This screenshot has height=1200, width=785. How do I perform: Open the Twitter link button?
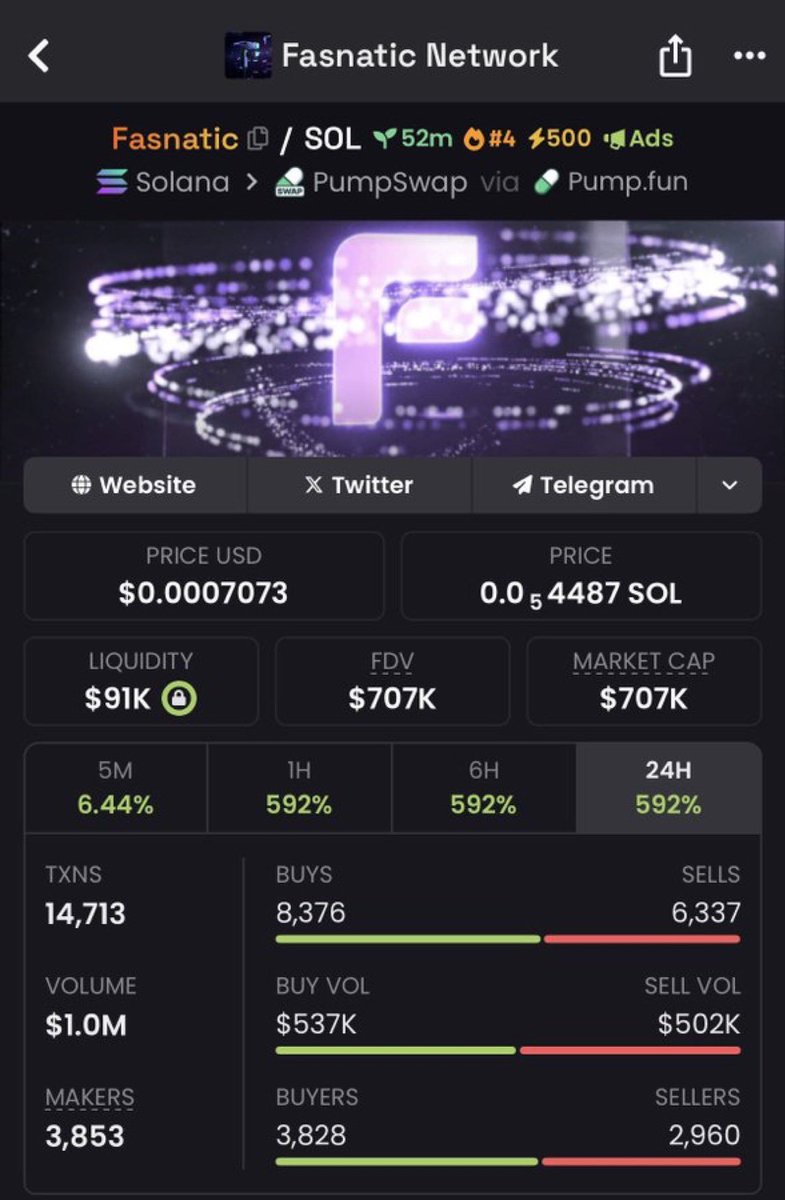pos(359,485)
